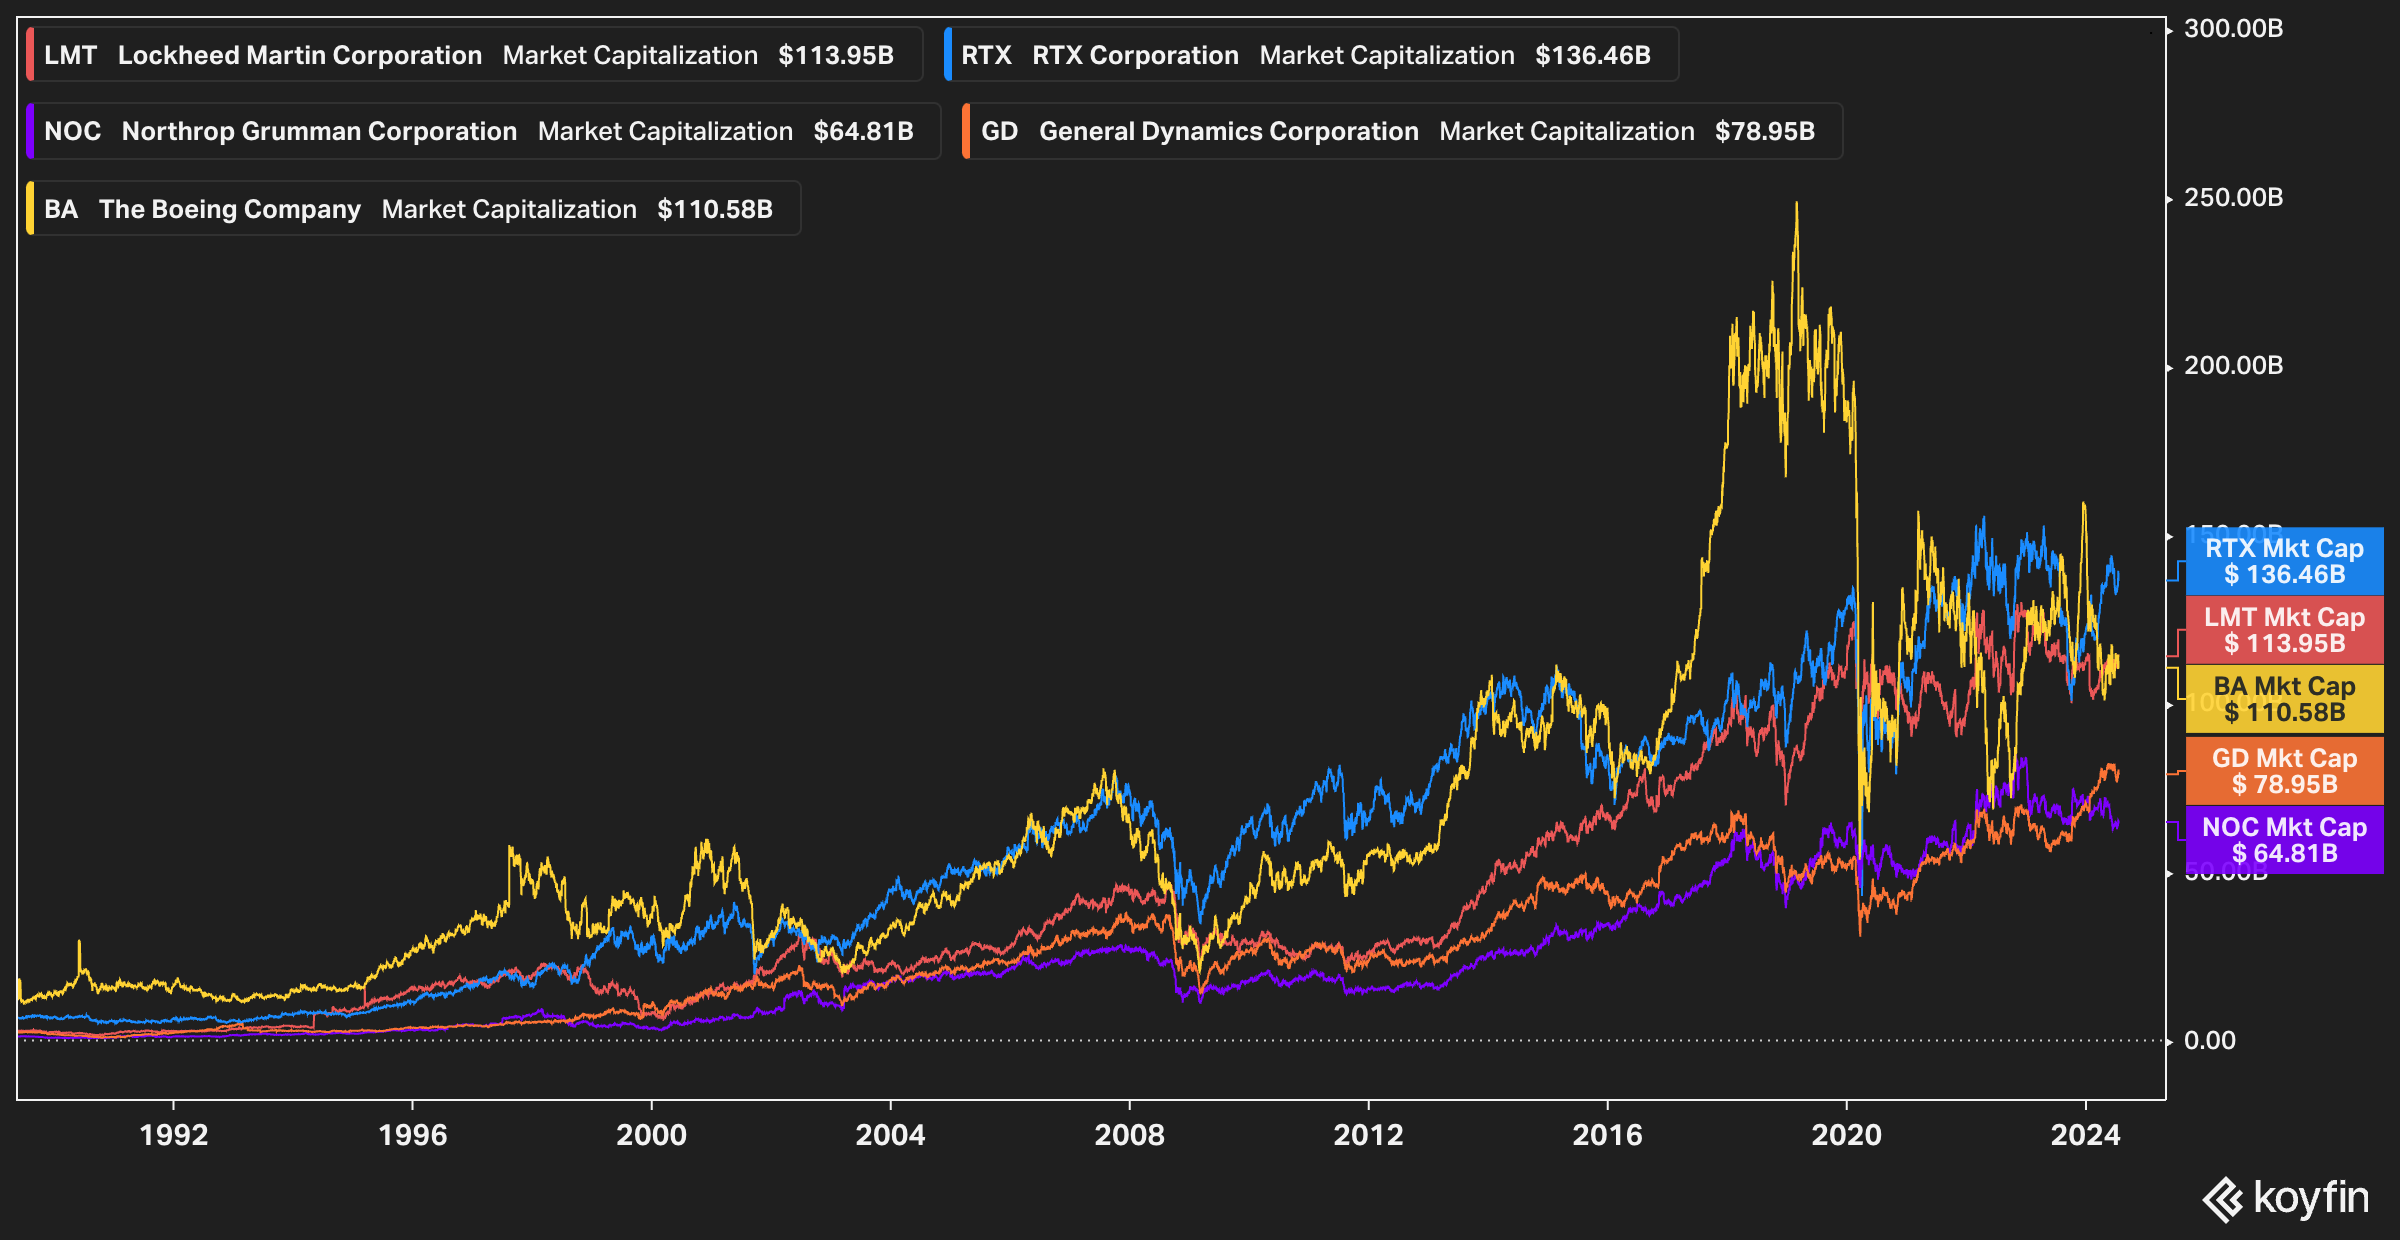
Task: Click the 2020 label on time axis
Action: (1846, 1135)
